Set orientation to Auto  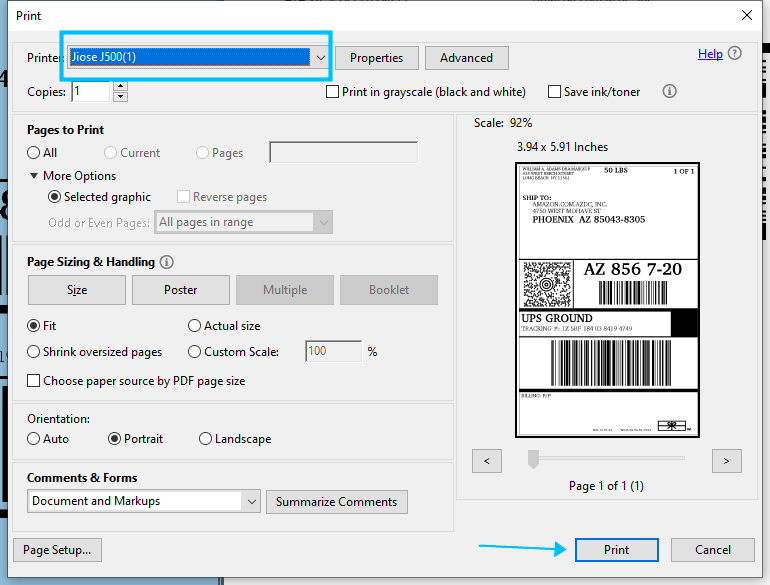click(33, 439)
